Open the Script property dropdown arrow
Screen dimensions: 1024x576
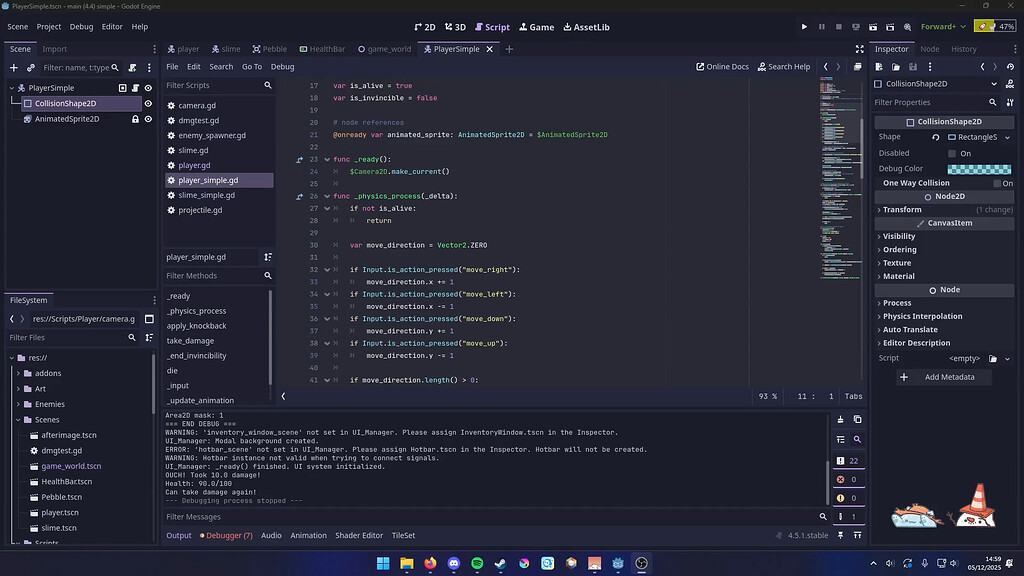point(1008,359)
